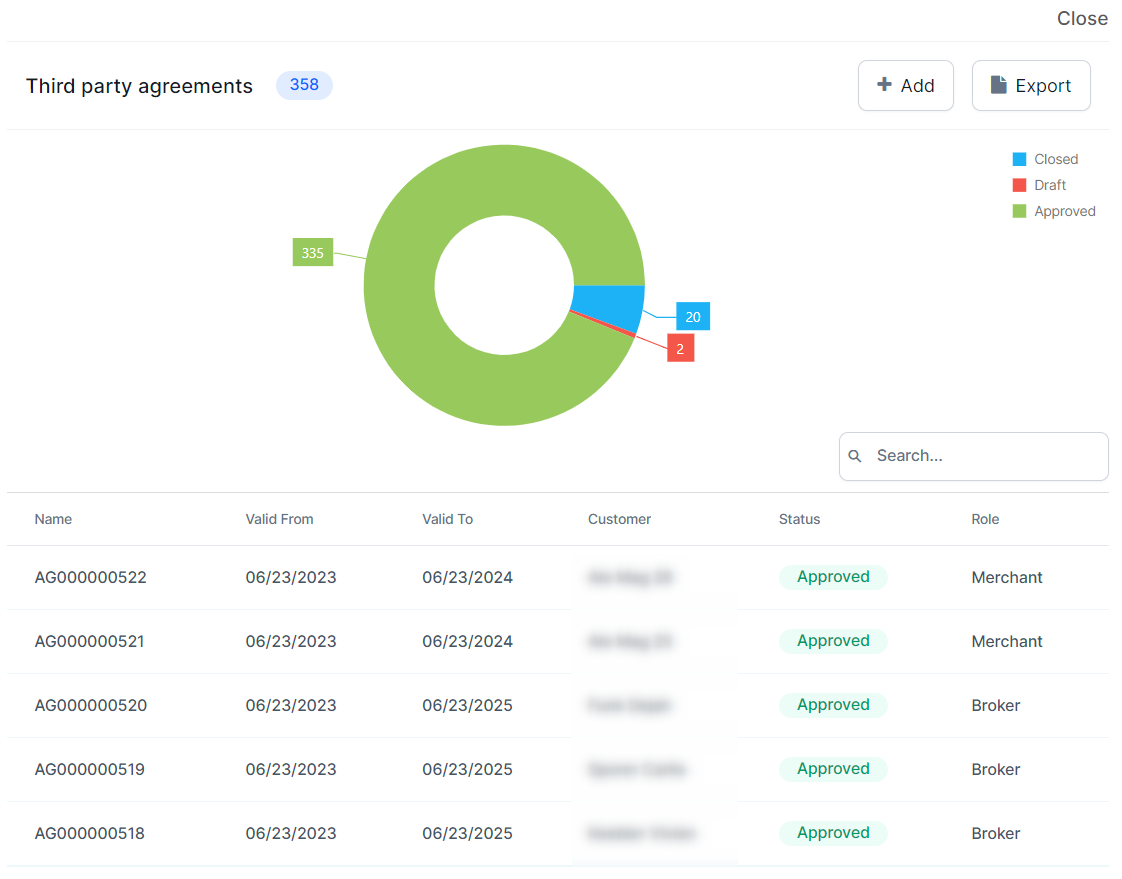This screenshot has width=1122, height=879.
Task: Click the green 335 chart label
Action: (x=313, y=253)
